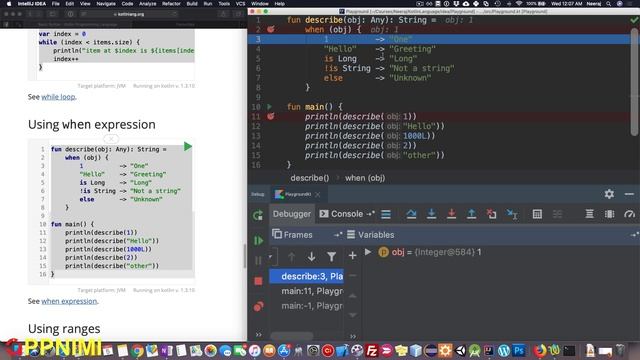Force Step Into (red arrow)
Image resolution: width=640 pixels, height=360 pixels.
(x=451, y=214)
